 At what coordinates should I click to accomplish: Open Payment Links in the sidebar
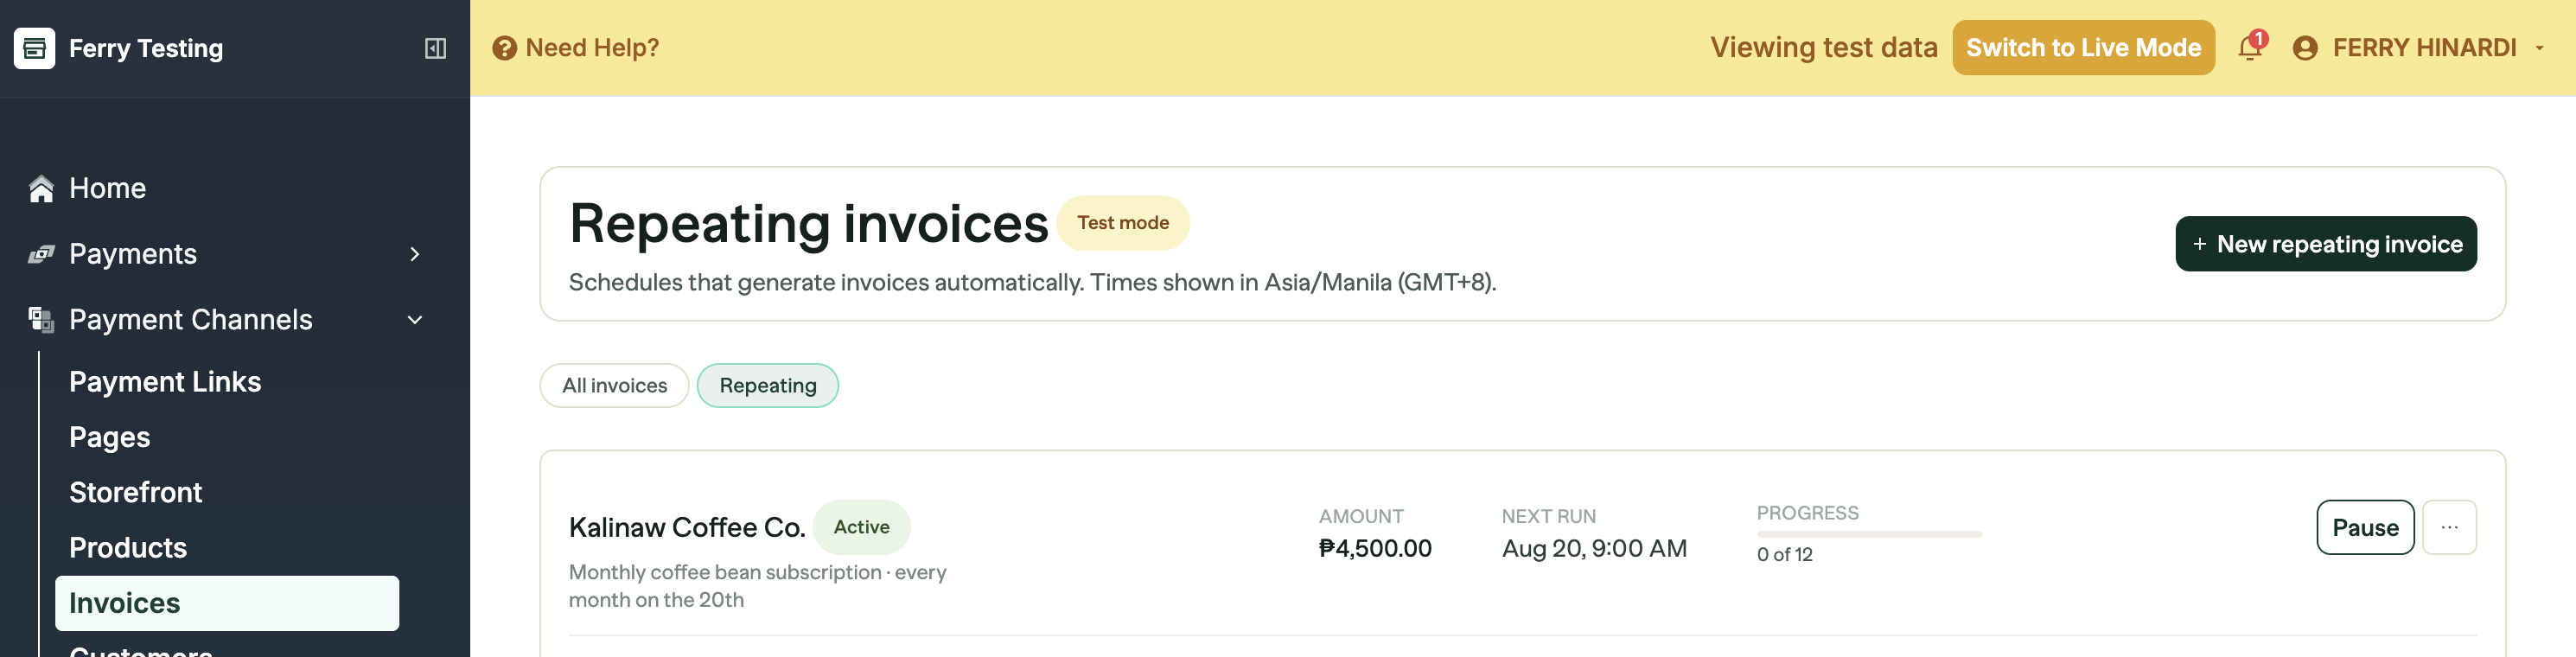coord(165,381)
